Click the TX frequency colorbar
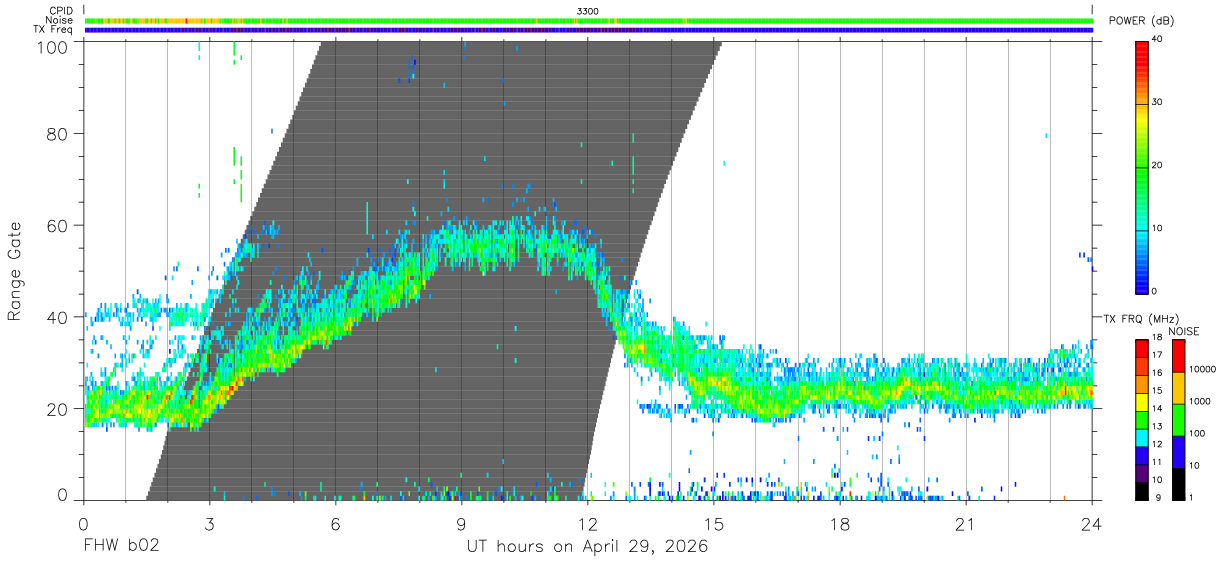1228x567 pixels. [x=1142, y=419]
